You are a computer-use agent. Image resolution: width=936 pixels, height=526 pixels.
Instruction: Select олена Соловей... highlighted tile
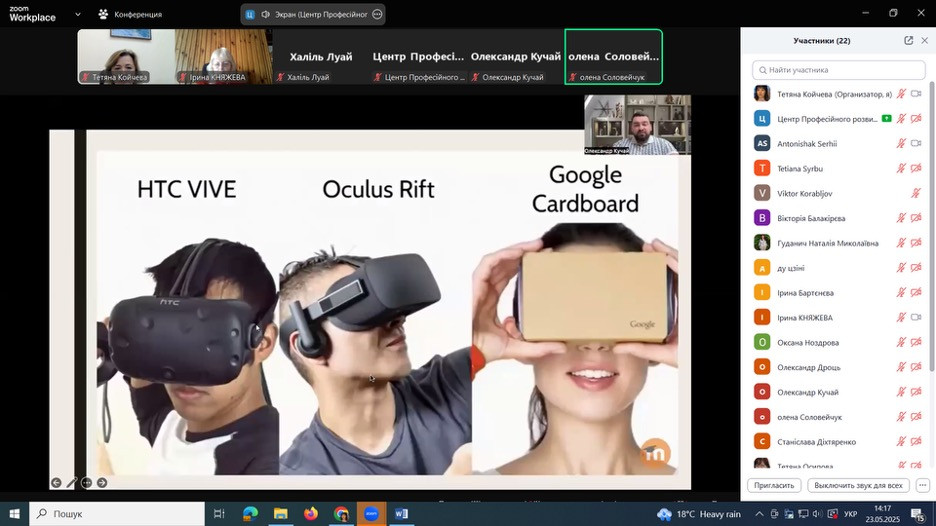(x=614, y=57)
